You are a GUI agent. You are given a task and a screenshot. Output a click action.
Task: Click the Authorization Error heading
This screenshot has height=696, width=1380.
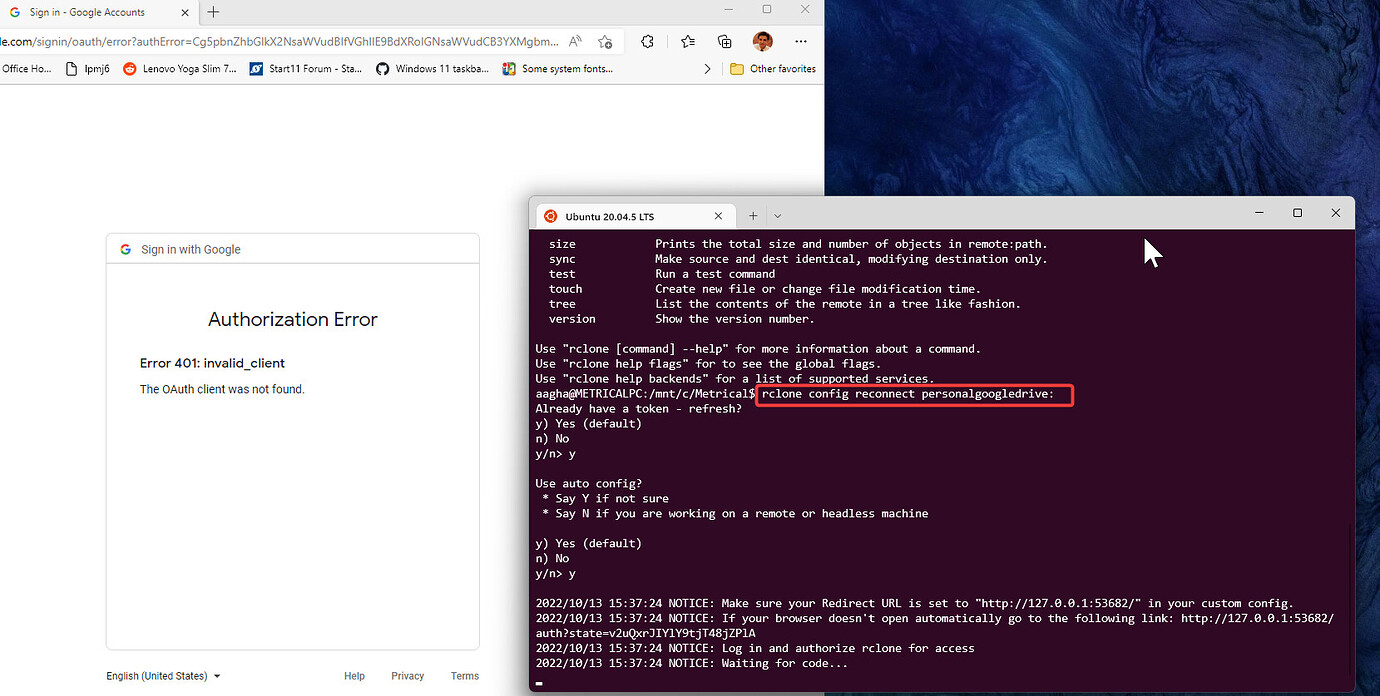point(293,320)
